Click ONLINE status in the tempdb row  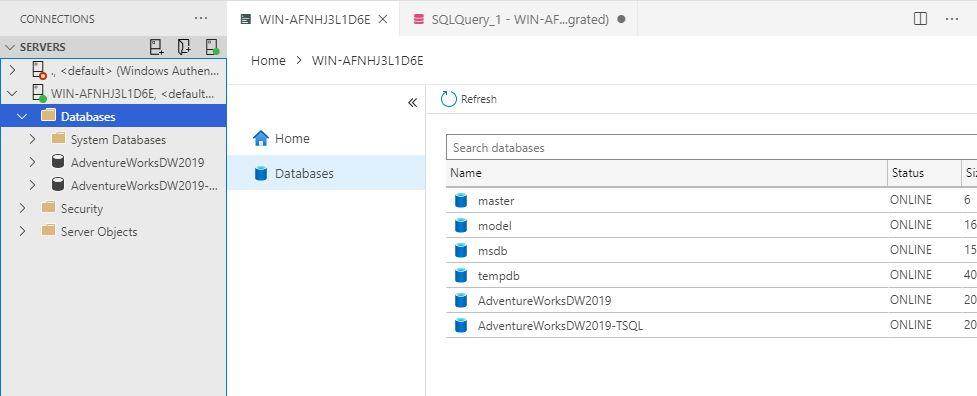(x=911, y=275)
